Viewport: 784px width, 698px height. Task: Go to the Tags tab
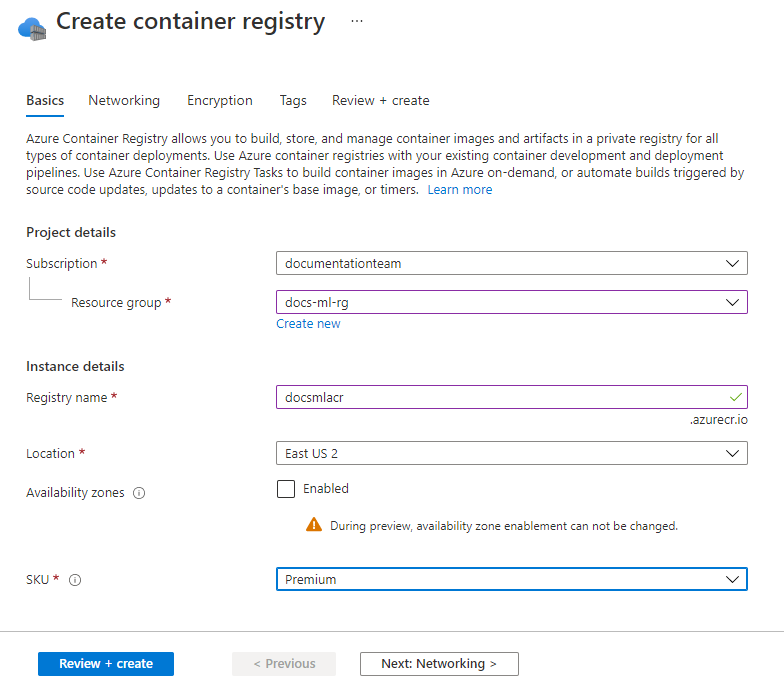[x=293, y=101]
